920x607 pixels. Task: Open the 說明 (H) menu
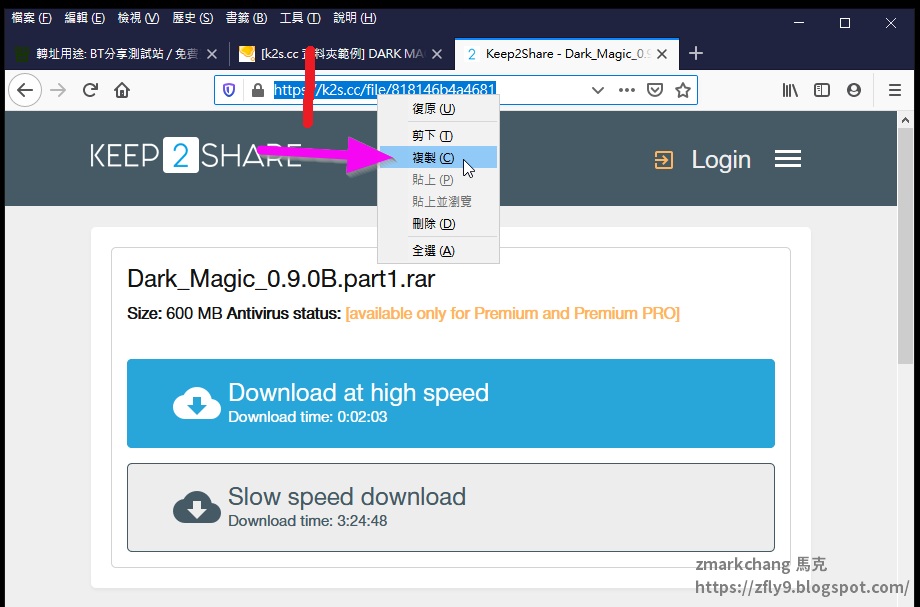pyautogui.click(x=354, y=18)
